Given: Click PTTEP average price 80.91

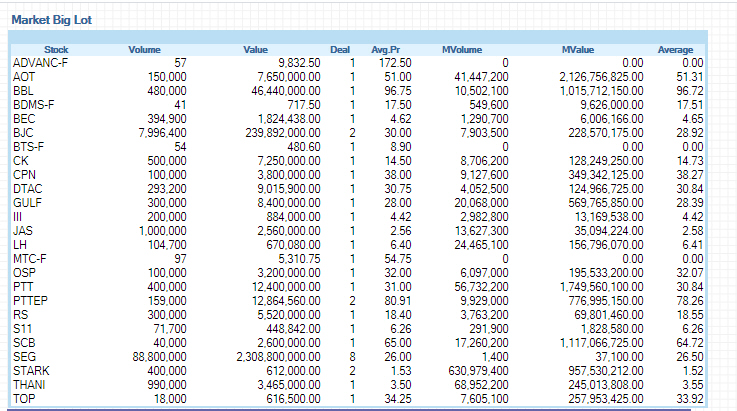Looking at the screenshot, I should [398, 301].
